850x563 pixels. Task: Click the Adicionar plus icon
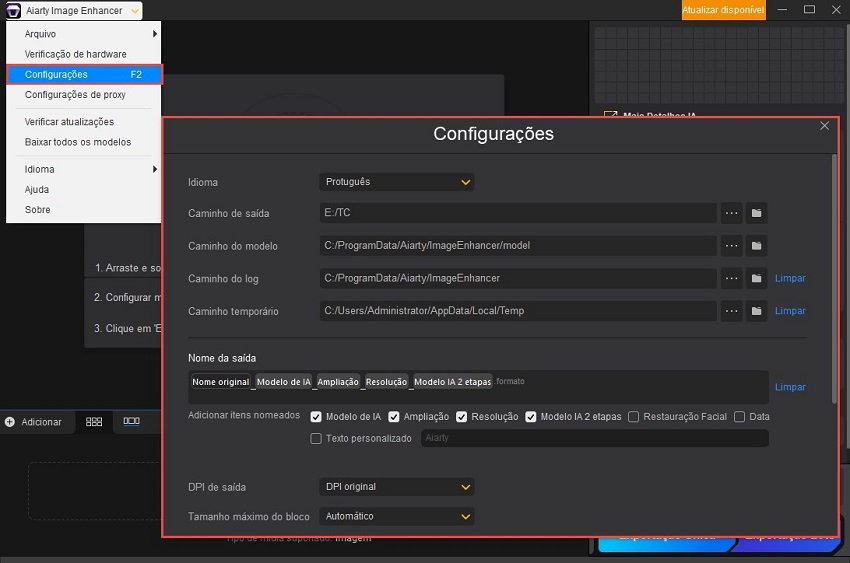pos(10,422)
